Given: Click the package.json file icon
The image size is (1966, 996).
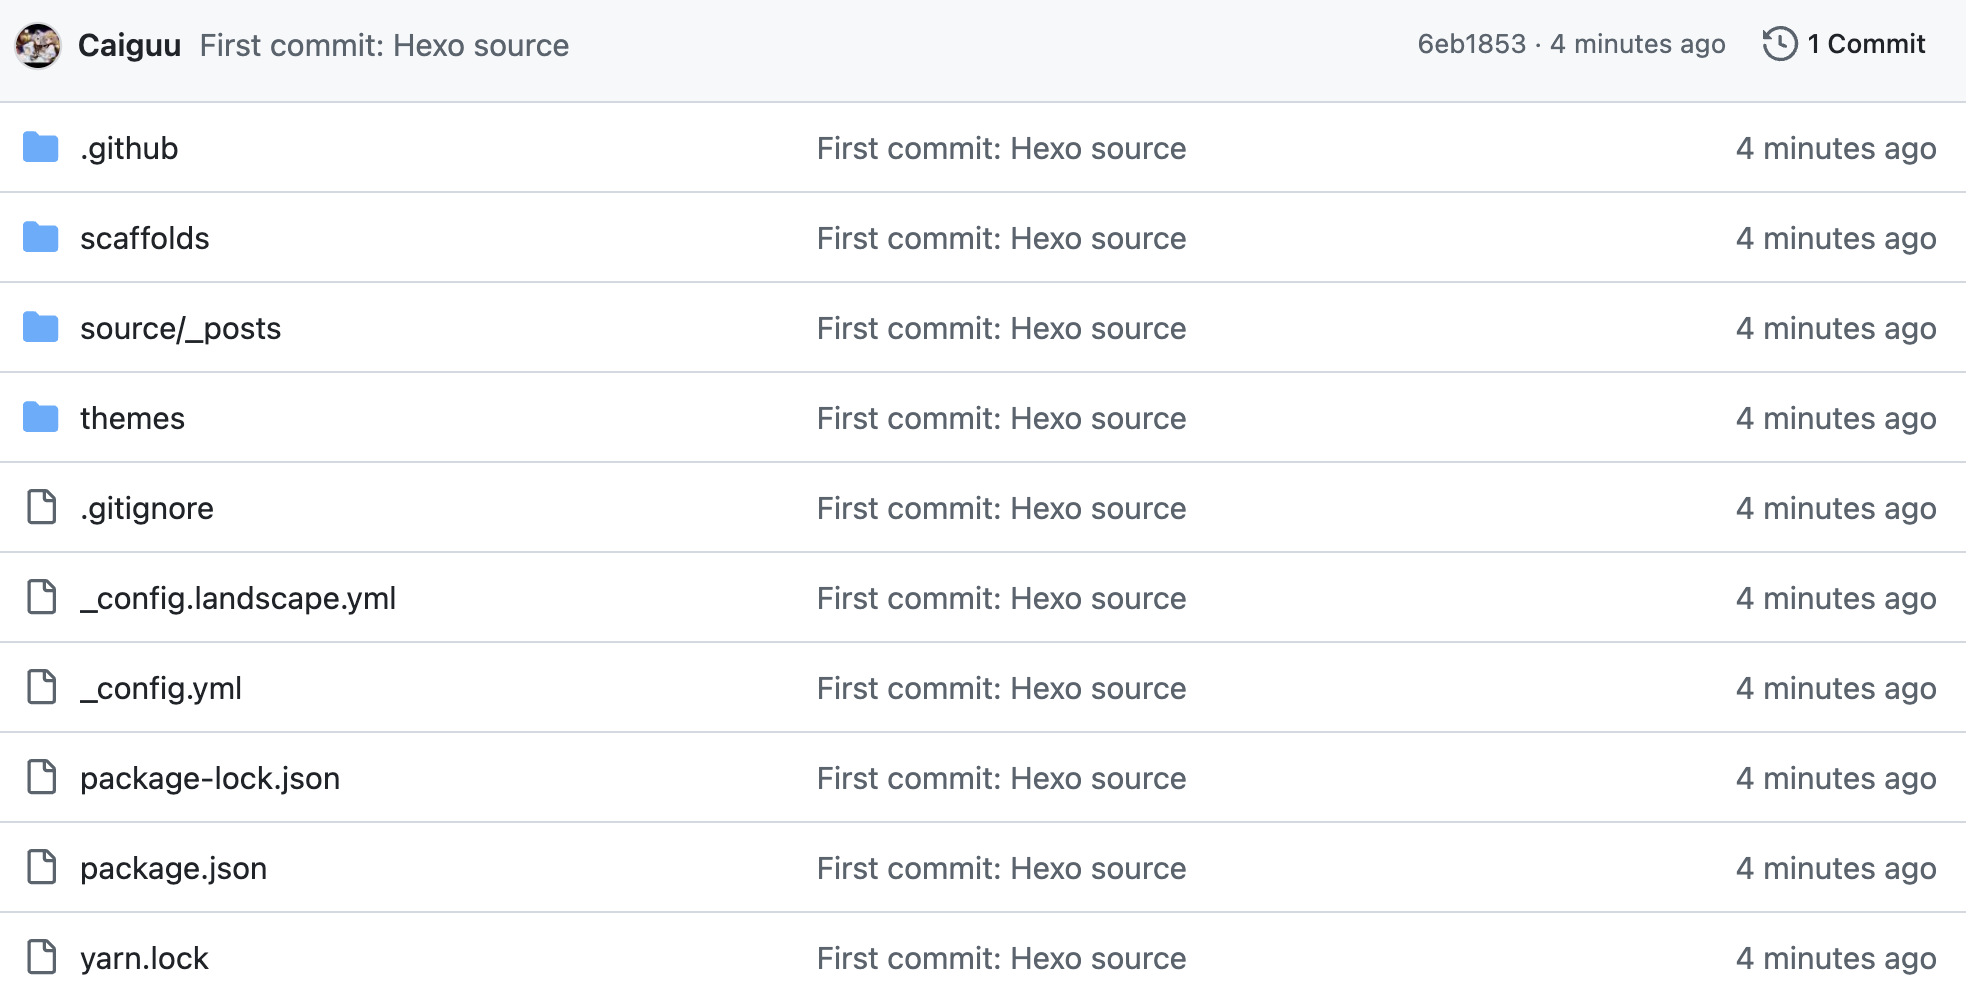Looking at the screenshot, I should [41, 868].
